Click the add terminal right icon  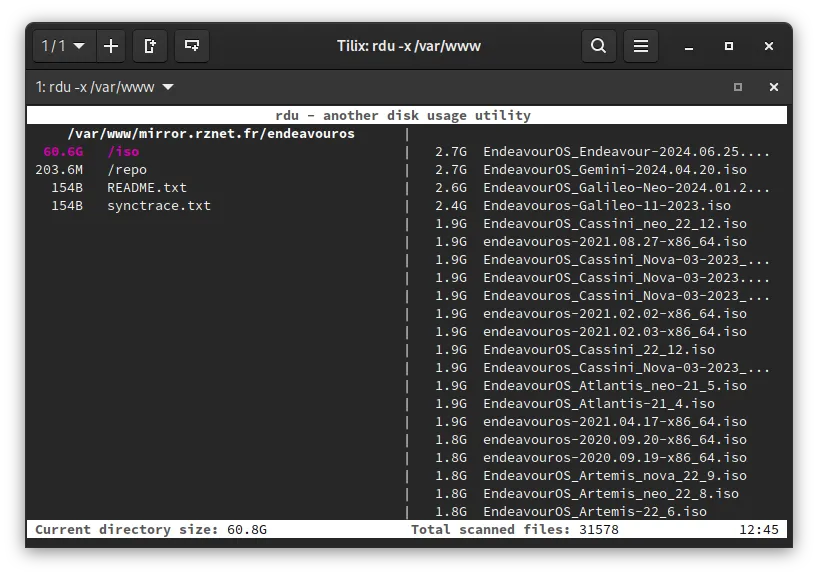(150, 46)
